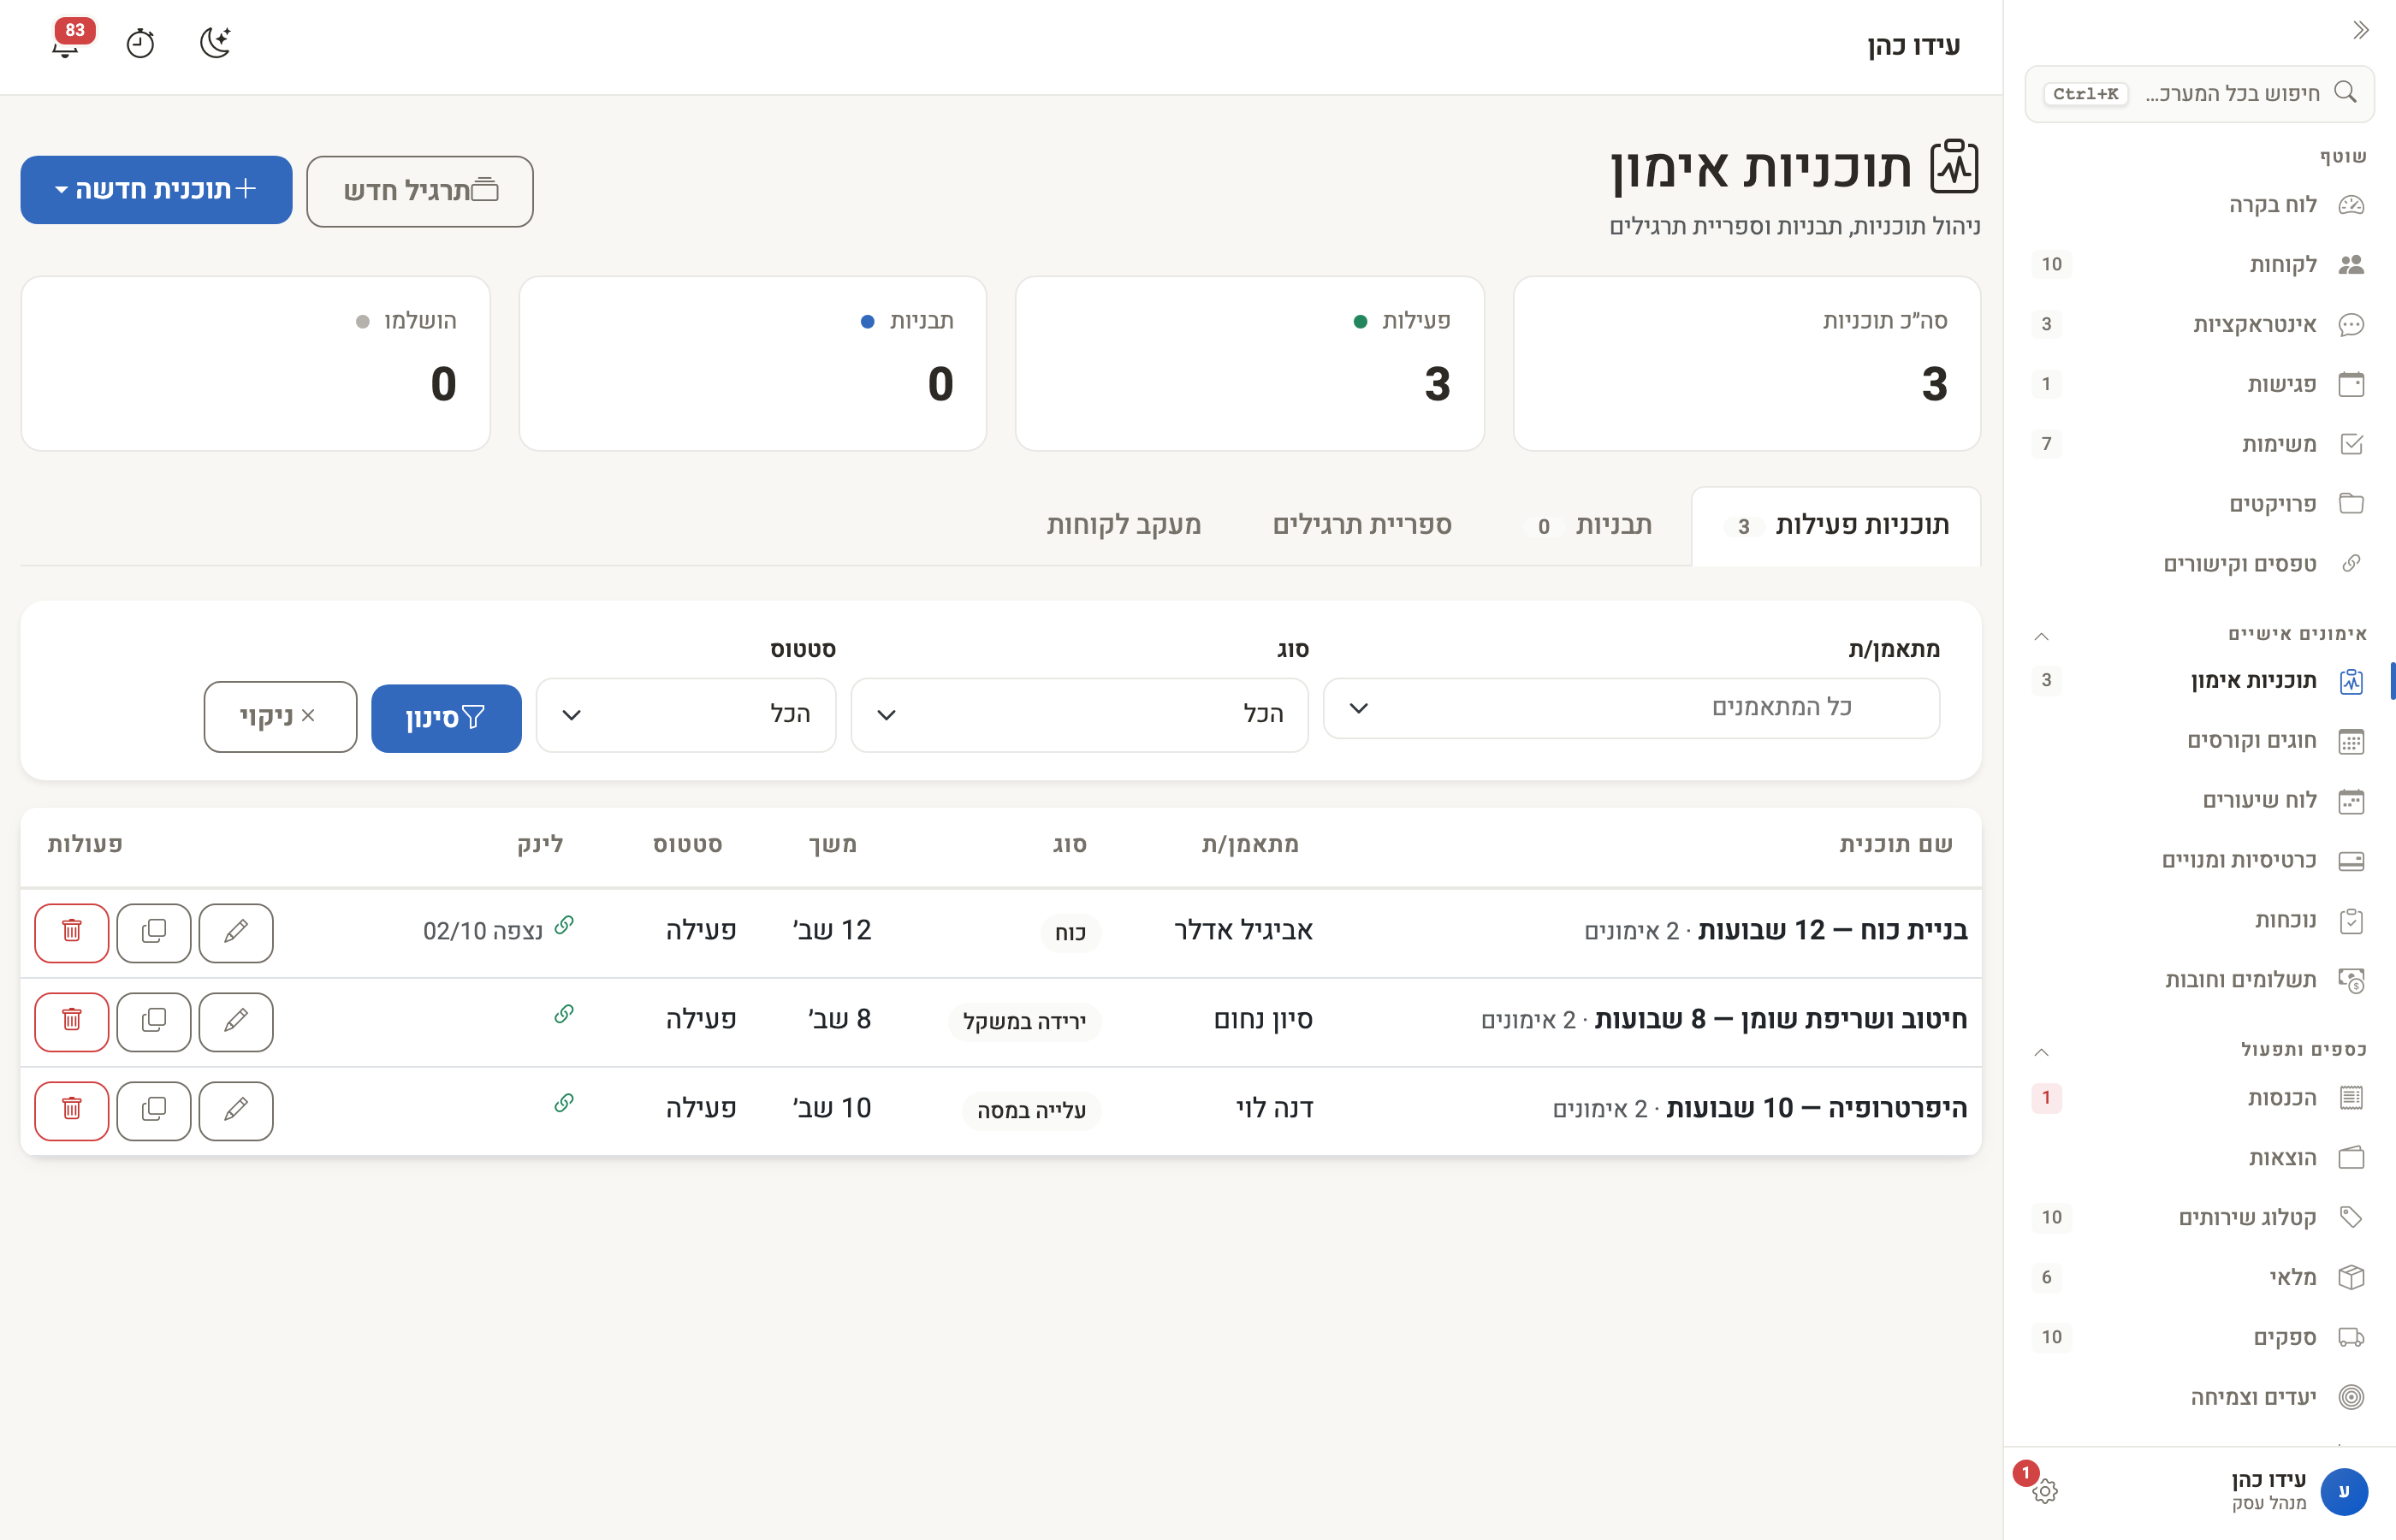Open settings gear beside user profile
The image size is (2396, 1540).
coord(2045,1491)
